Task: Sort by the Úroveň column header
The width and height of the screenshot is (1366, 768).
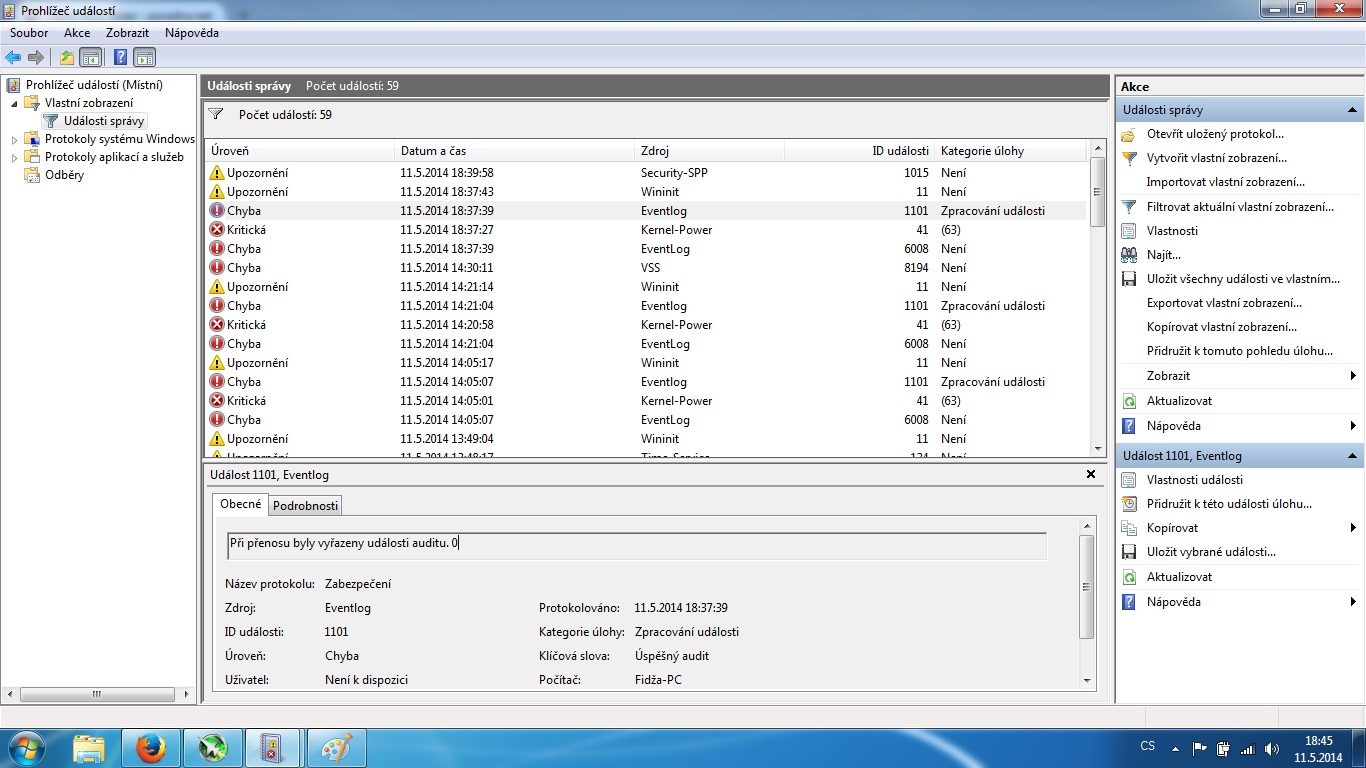Action: 300,151
